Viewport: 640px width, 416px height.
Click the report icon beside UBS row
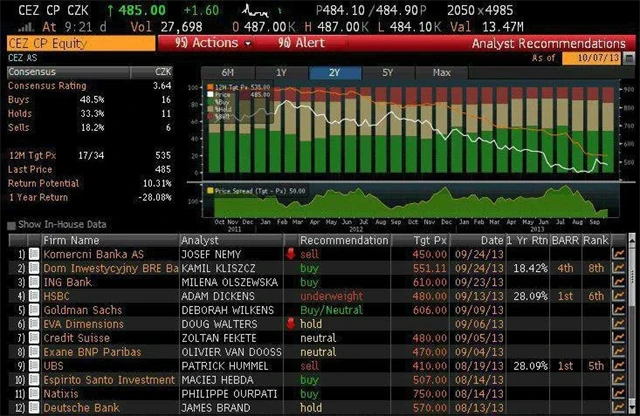coord(32,367)
